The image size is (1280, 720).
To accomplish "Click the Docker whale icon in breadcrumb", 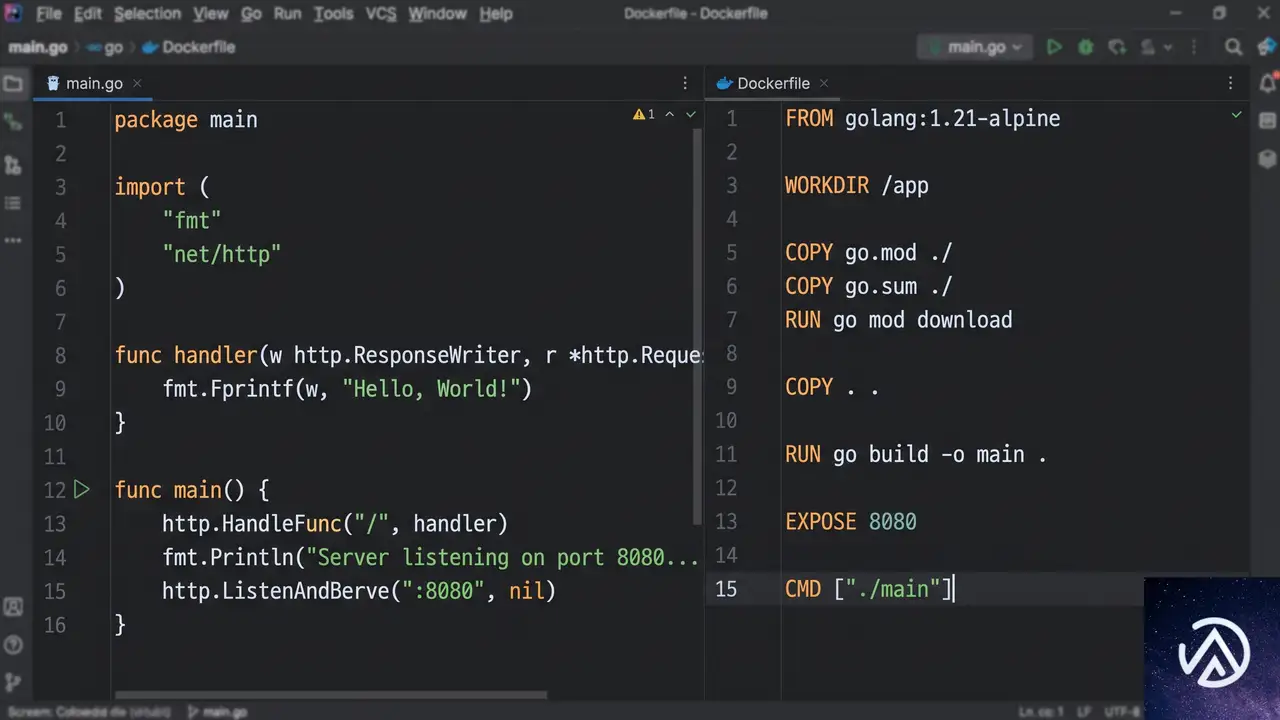I will click(x=151, y=47).
